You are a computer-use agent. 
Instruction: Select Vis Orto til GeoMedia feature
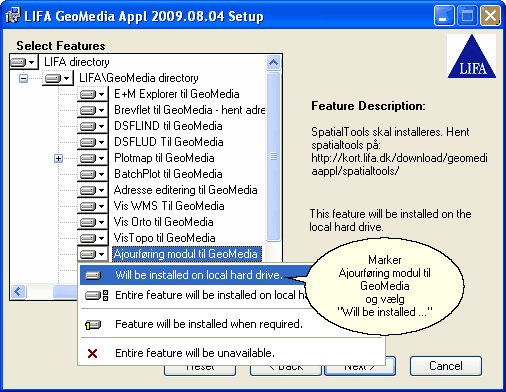(x=163, y=222)
